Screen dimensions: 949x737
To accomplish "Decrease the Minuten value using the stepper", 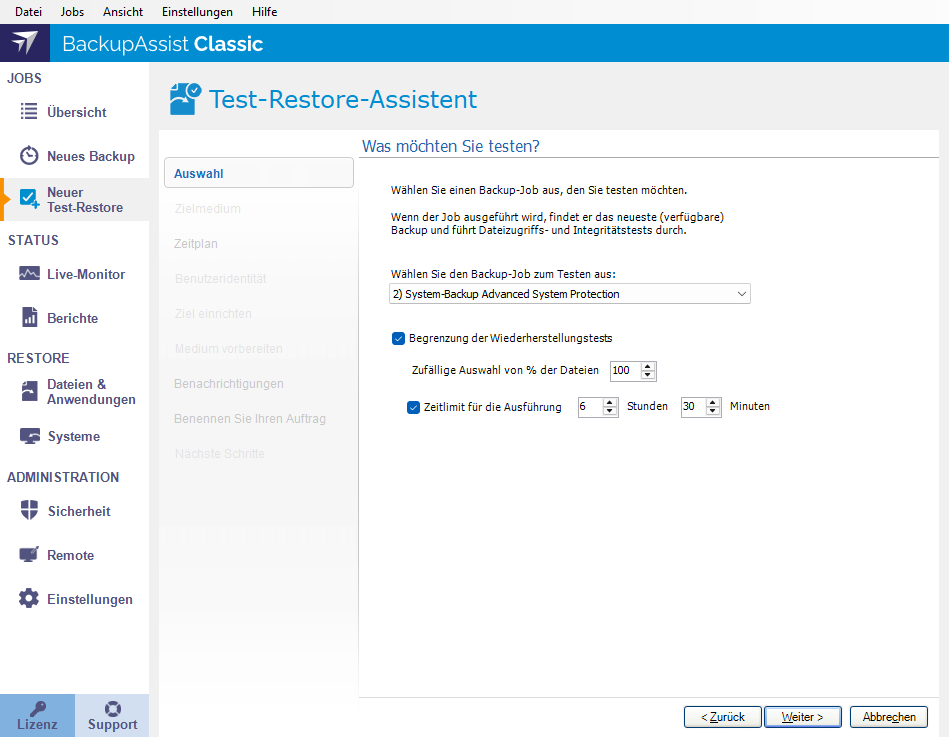I will point(714,411).
